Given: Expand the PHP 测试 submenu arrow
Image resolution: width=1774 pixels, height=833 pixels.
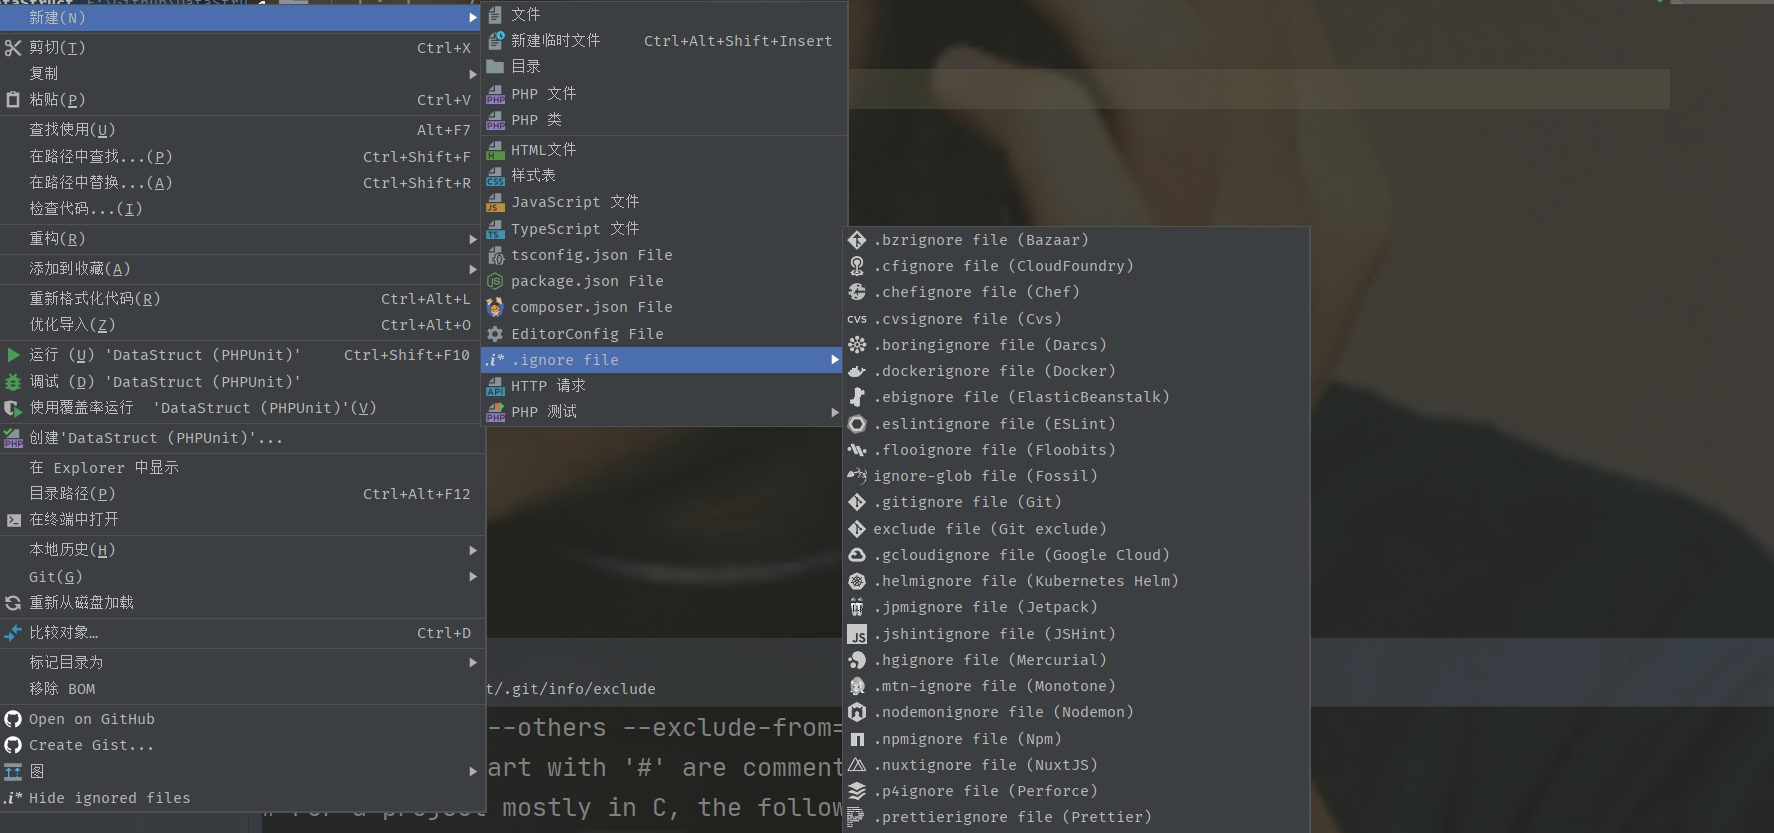Looking at the screenshot, I should (835, 412).
